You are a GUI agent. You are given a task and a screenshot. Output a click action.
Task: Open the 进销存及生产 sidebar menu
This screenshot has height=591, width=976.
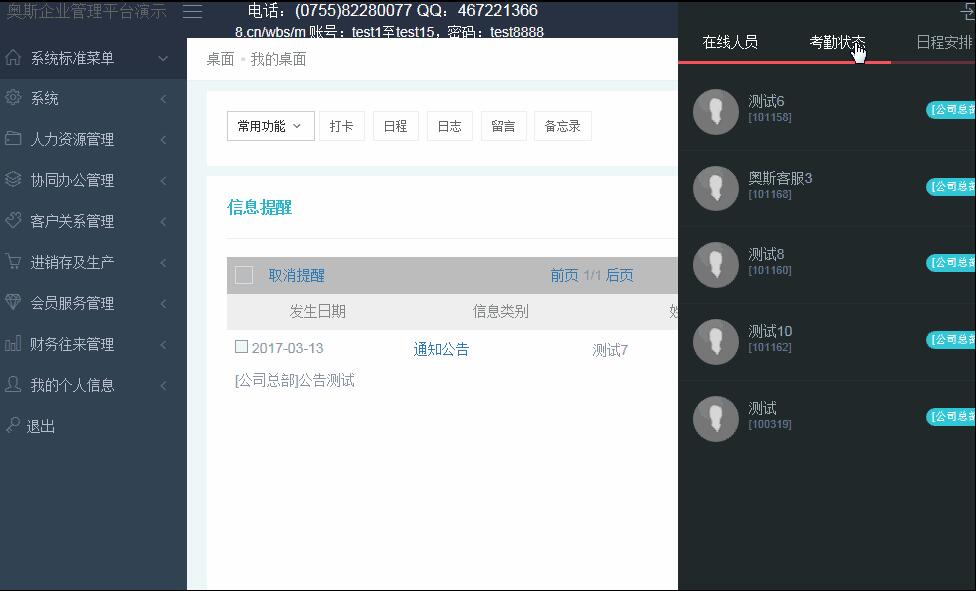click(x=93, y=263)
